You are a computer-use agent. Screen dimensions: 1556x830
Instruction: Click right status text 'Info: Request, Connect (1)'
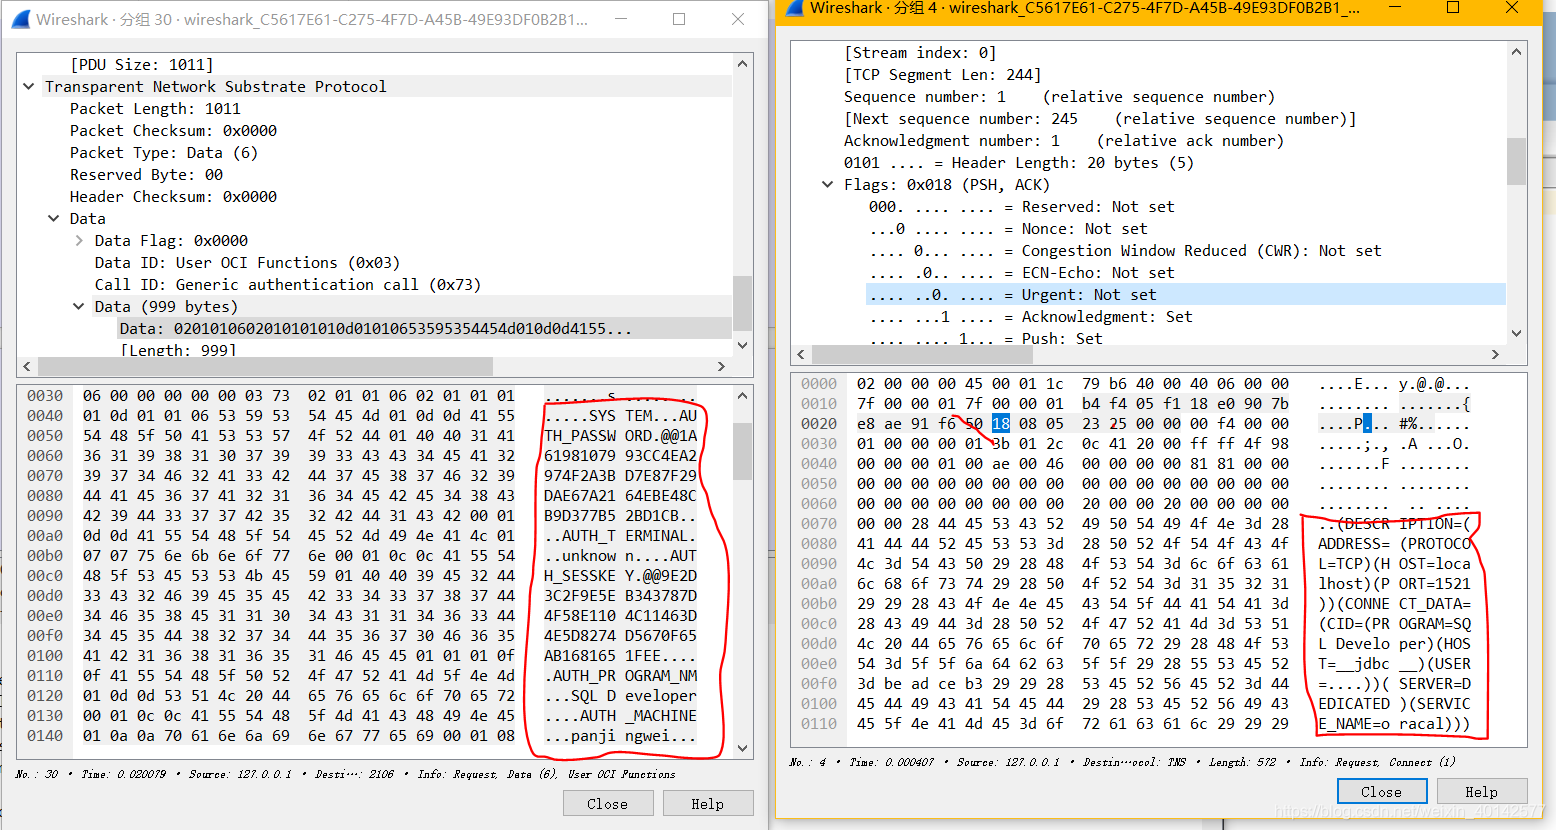pyautogui.click(x=1378, y=762)
